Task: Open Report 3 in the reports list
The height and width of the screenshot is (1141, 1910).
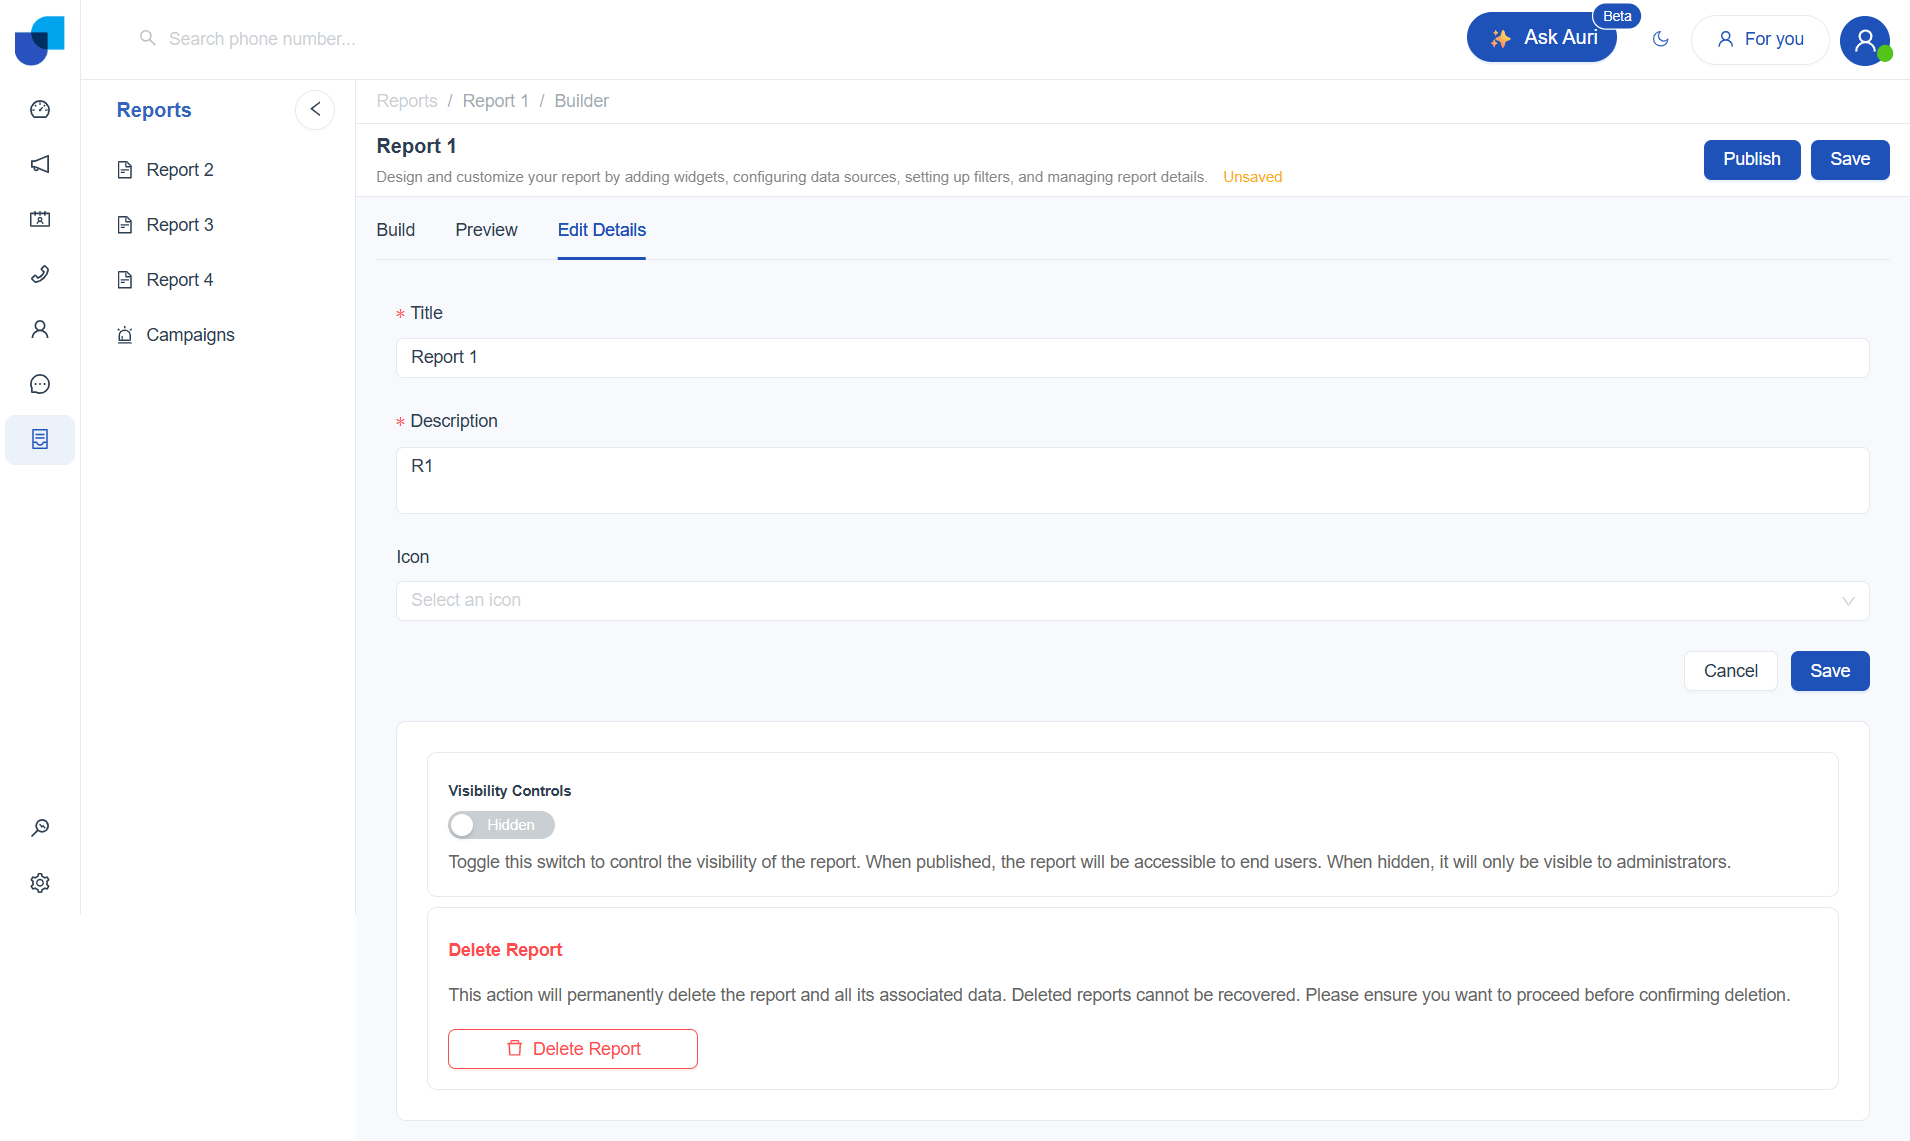Action: tap(180, 225)
